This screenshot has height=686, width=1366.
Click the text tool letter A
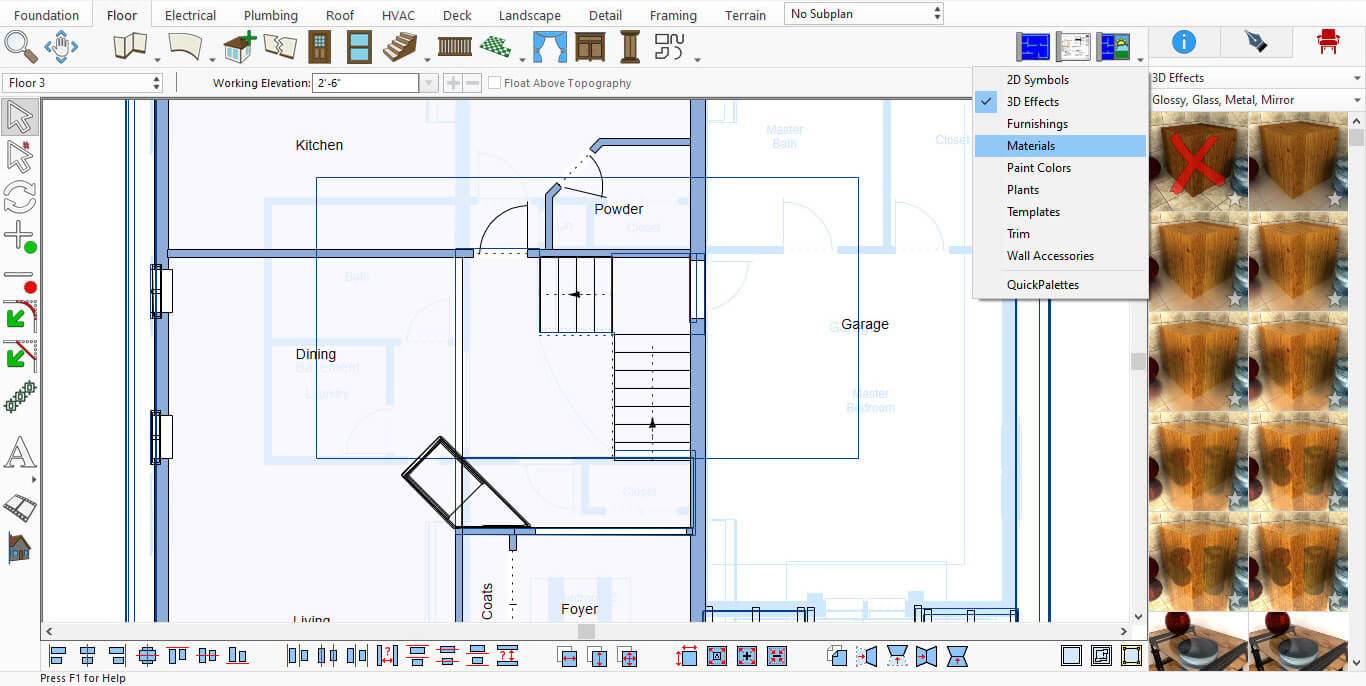(x=19, y=455)
